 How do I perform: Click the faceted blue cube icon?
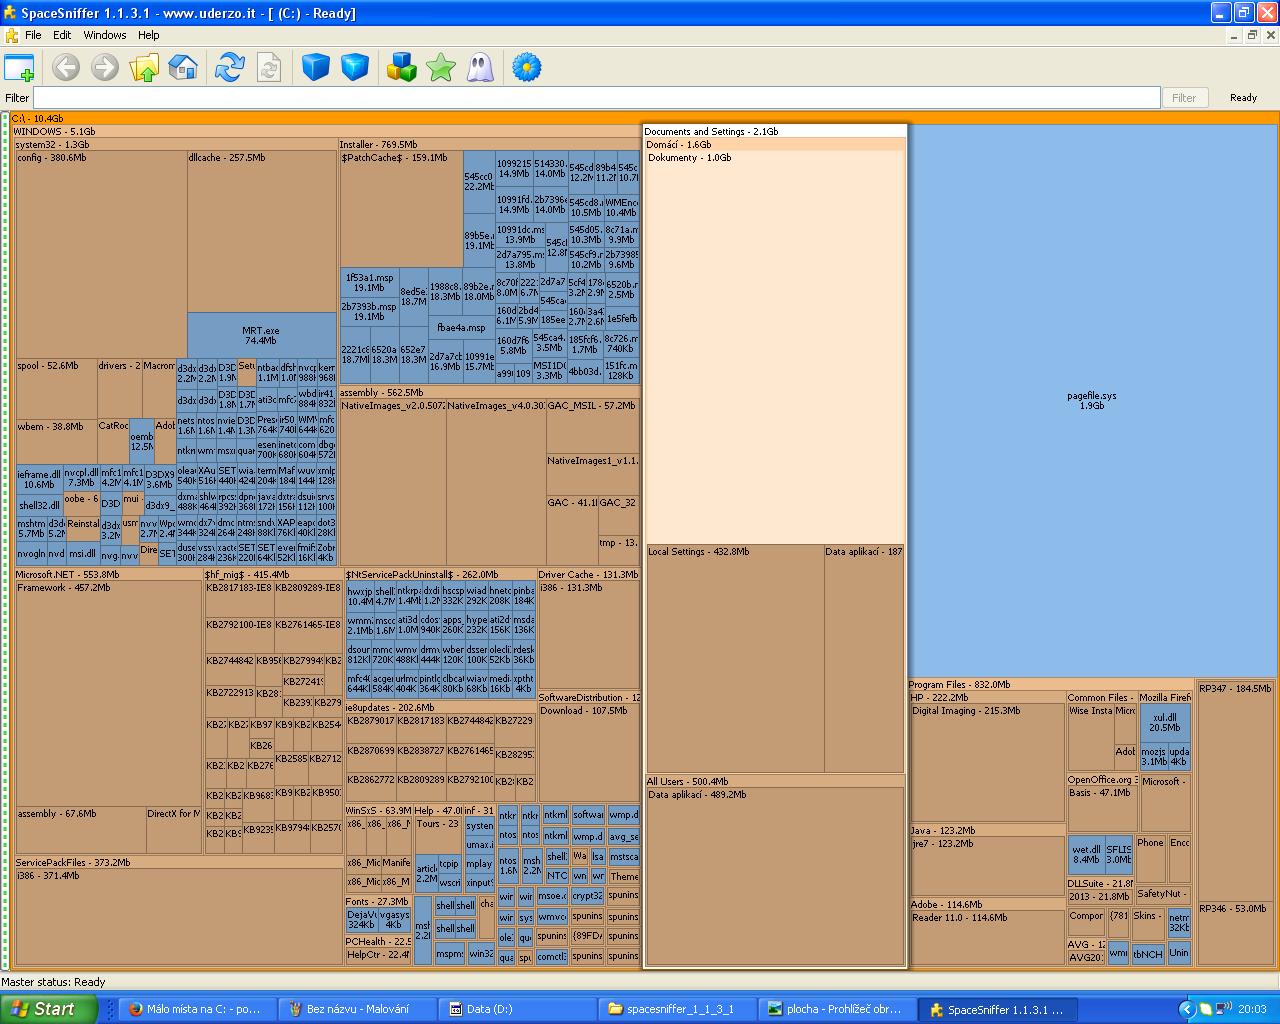355,68
